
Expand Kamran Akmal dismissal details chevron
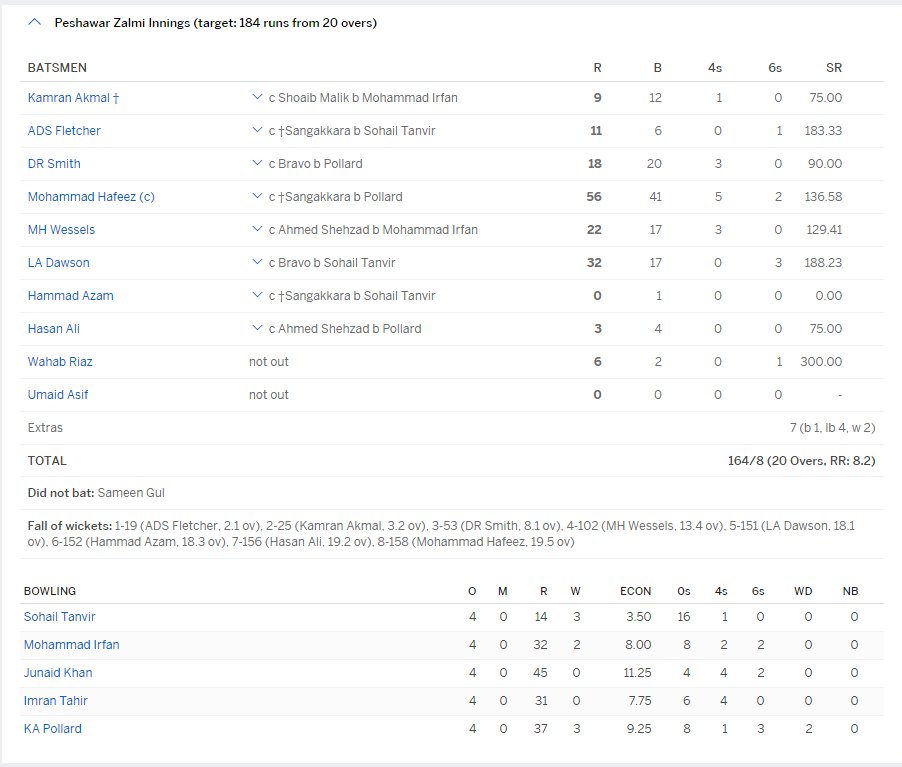tap(257, 98)
